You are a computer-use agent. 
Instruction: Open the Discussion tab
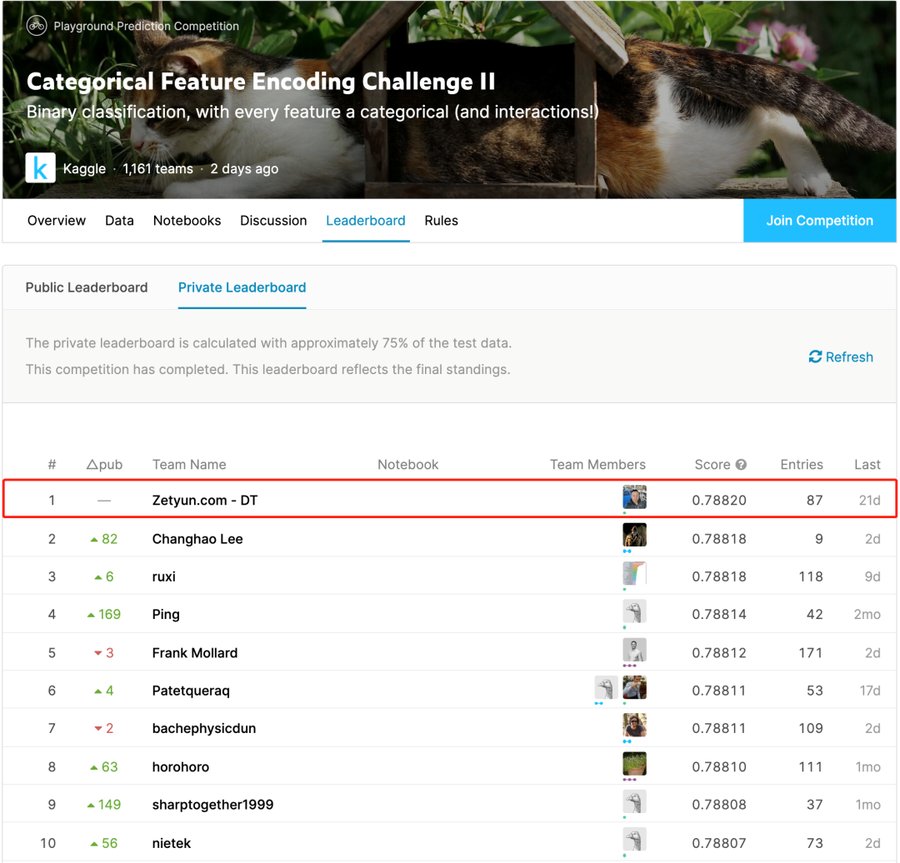273,220
